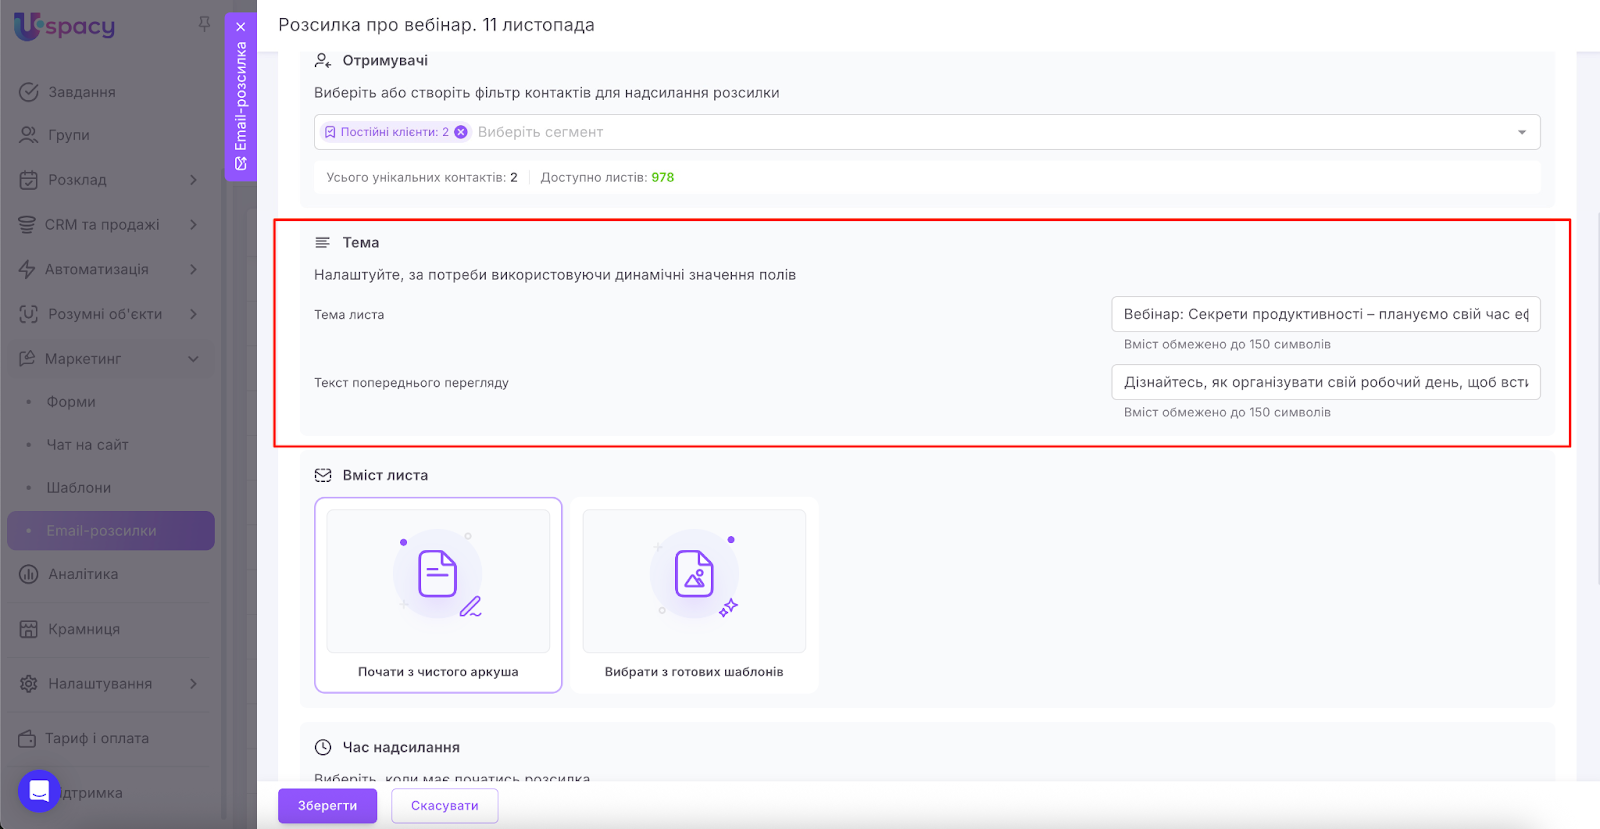Open the segment dropdown arrow
The height and width of the screenshot is (829, 1600).
click(1521, 132)
